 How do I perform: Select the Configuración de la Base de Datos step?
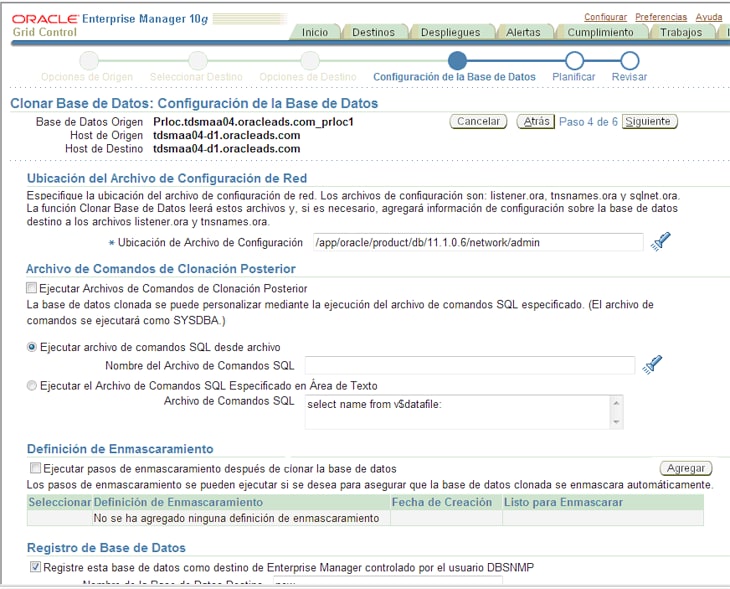tap(457, 61)
